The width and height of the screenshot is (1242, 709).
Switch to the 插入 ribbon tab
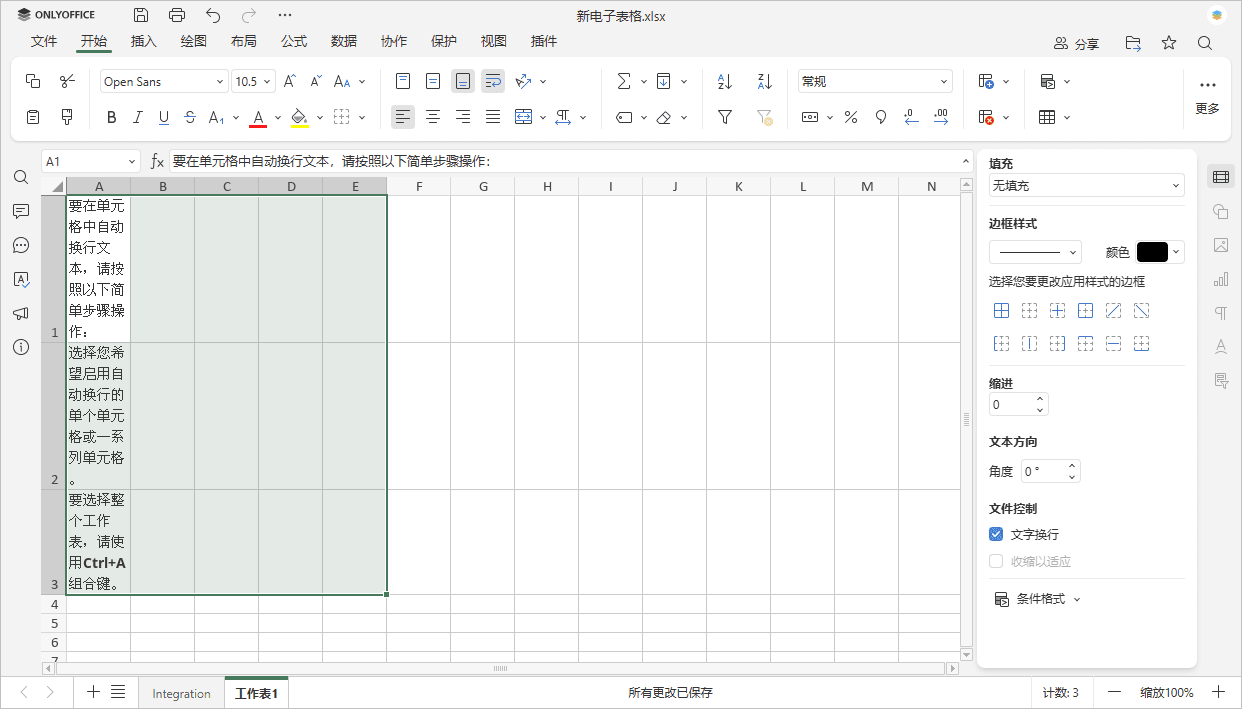(143, 41)
